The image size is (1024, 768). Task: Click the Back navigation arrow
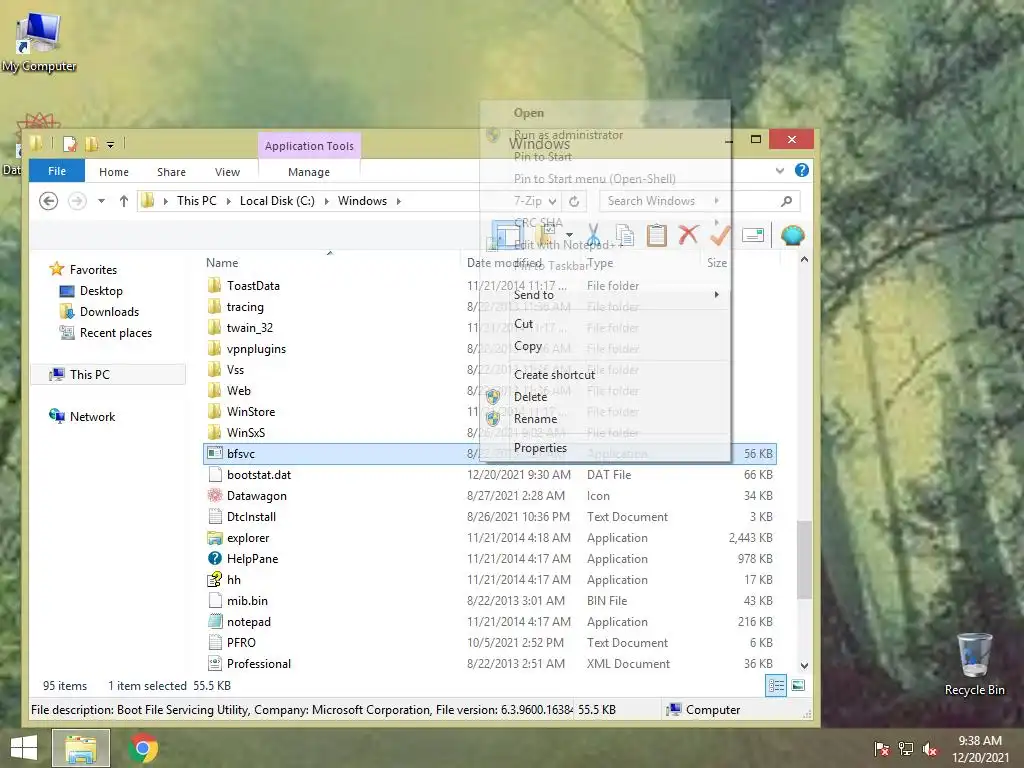[48, 201]
